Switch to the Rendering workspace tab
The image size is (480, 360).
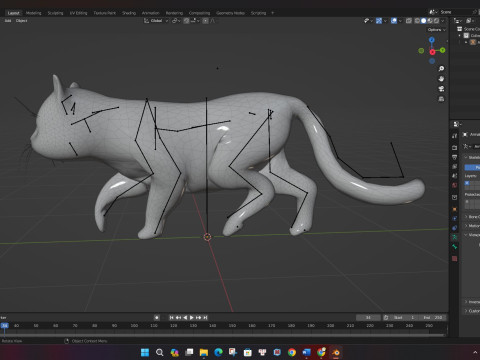tap(174, 13)
